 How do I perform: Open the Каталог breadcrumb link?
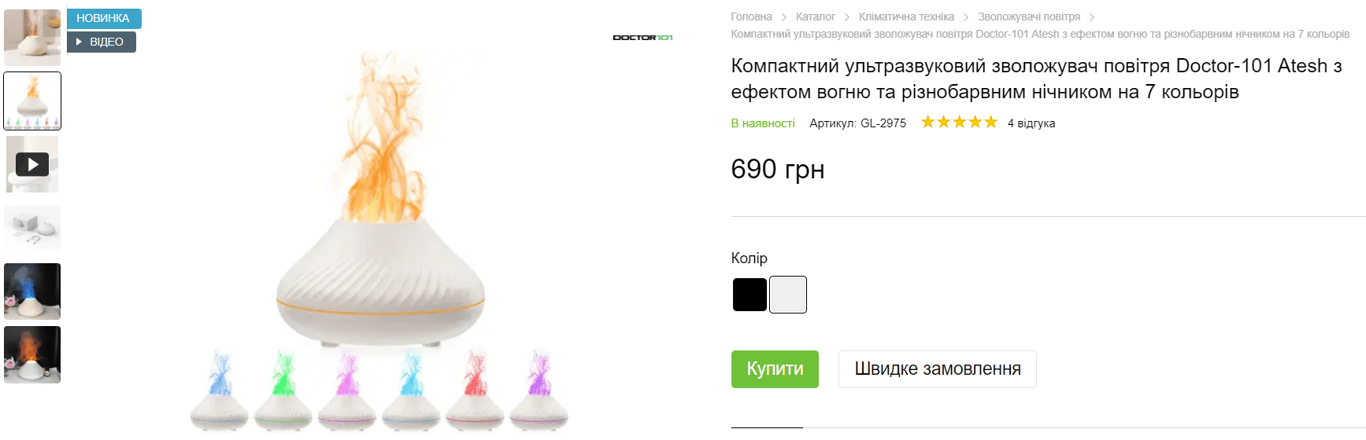point(816,17)
